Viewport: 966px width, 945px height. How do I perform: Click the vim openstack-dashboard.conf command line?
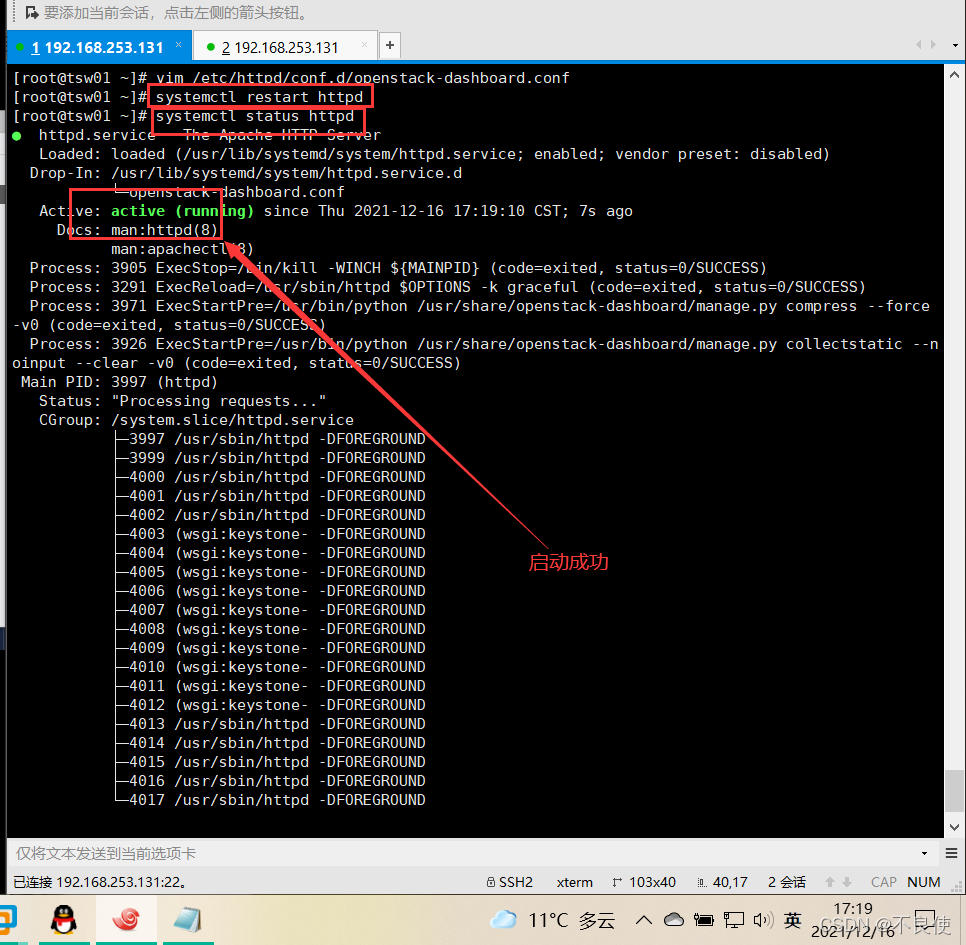click(x=362, y=78)
